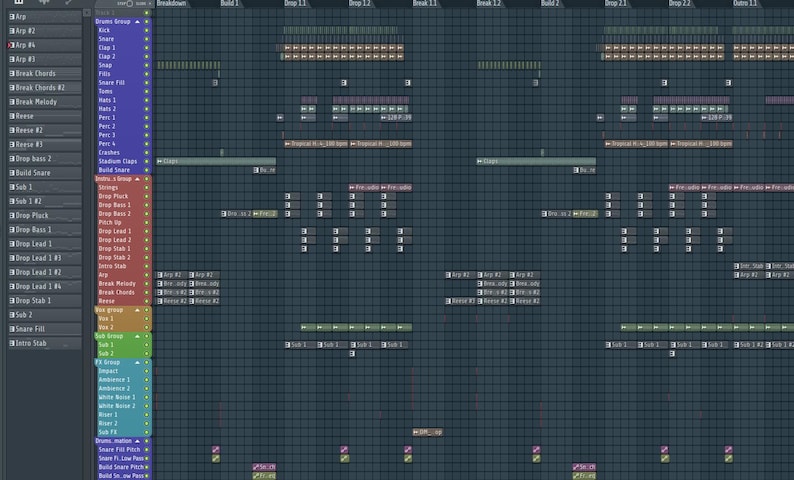
Task: Mute the Drop Lead 1 track
Action: tap(147, 231)
